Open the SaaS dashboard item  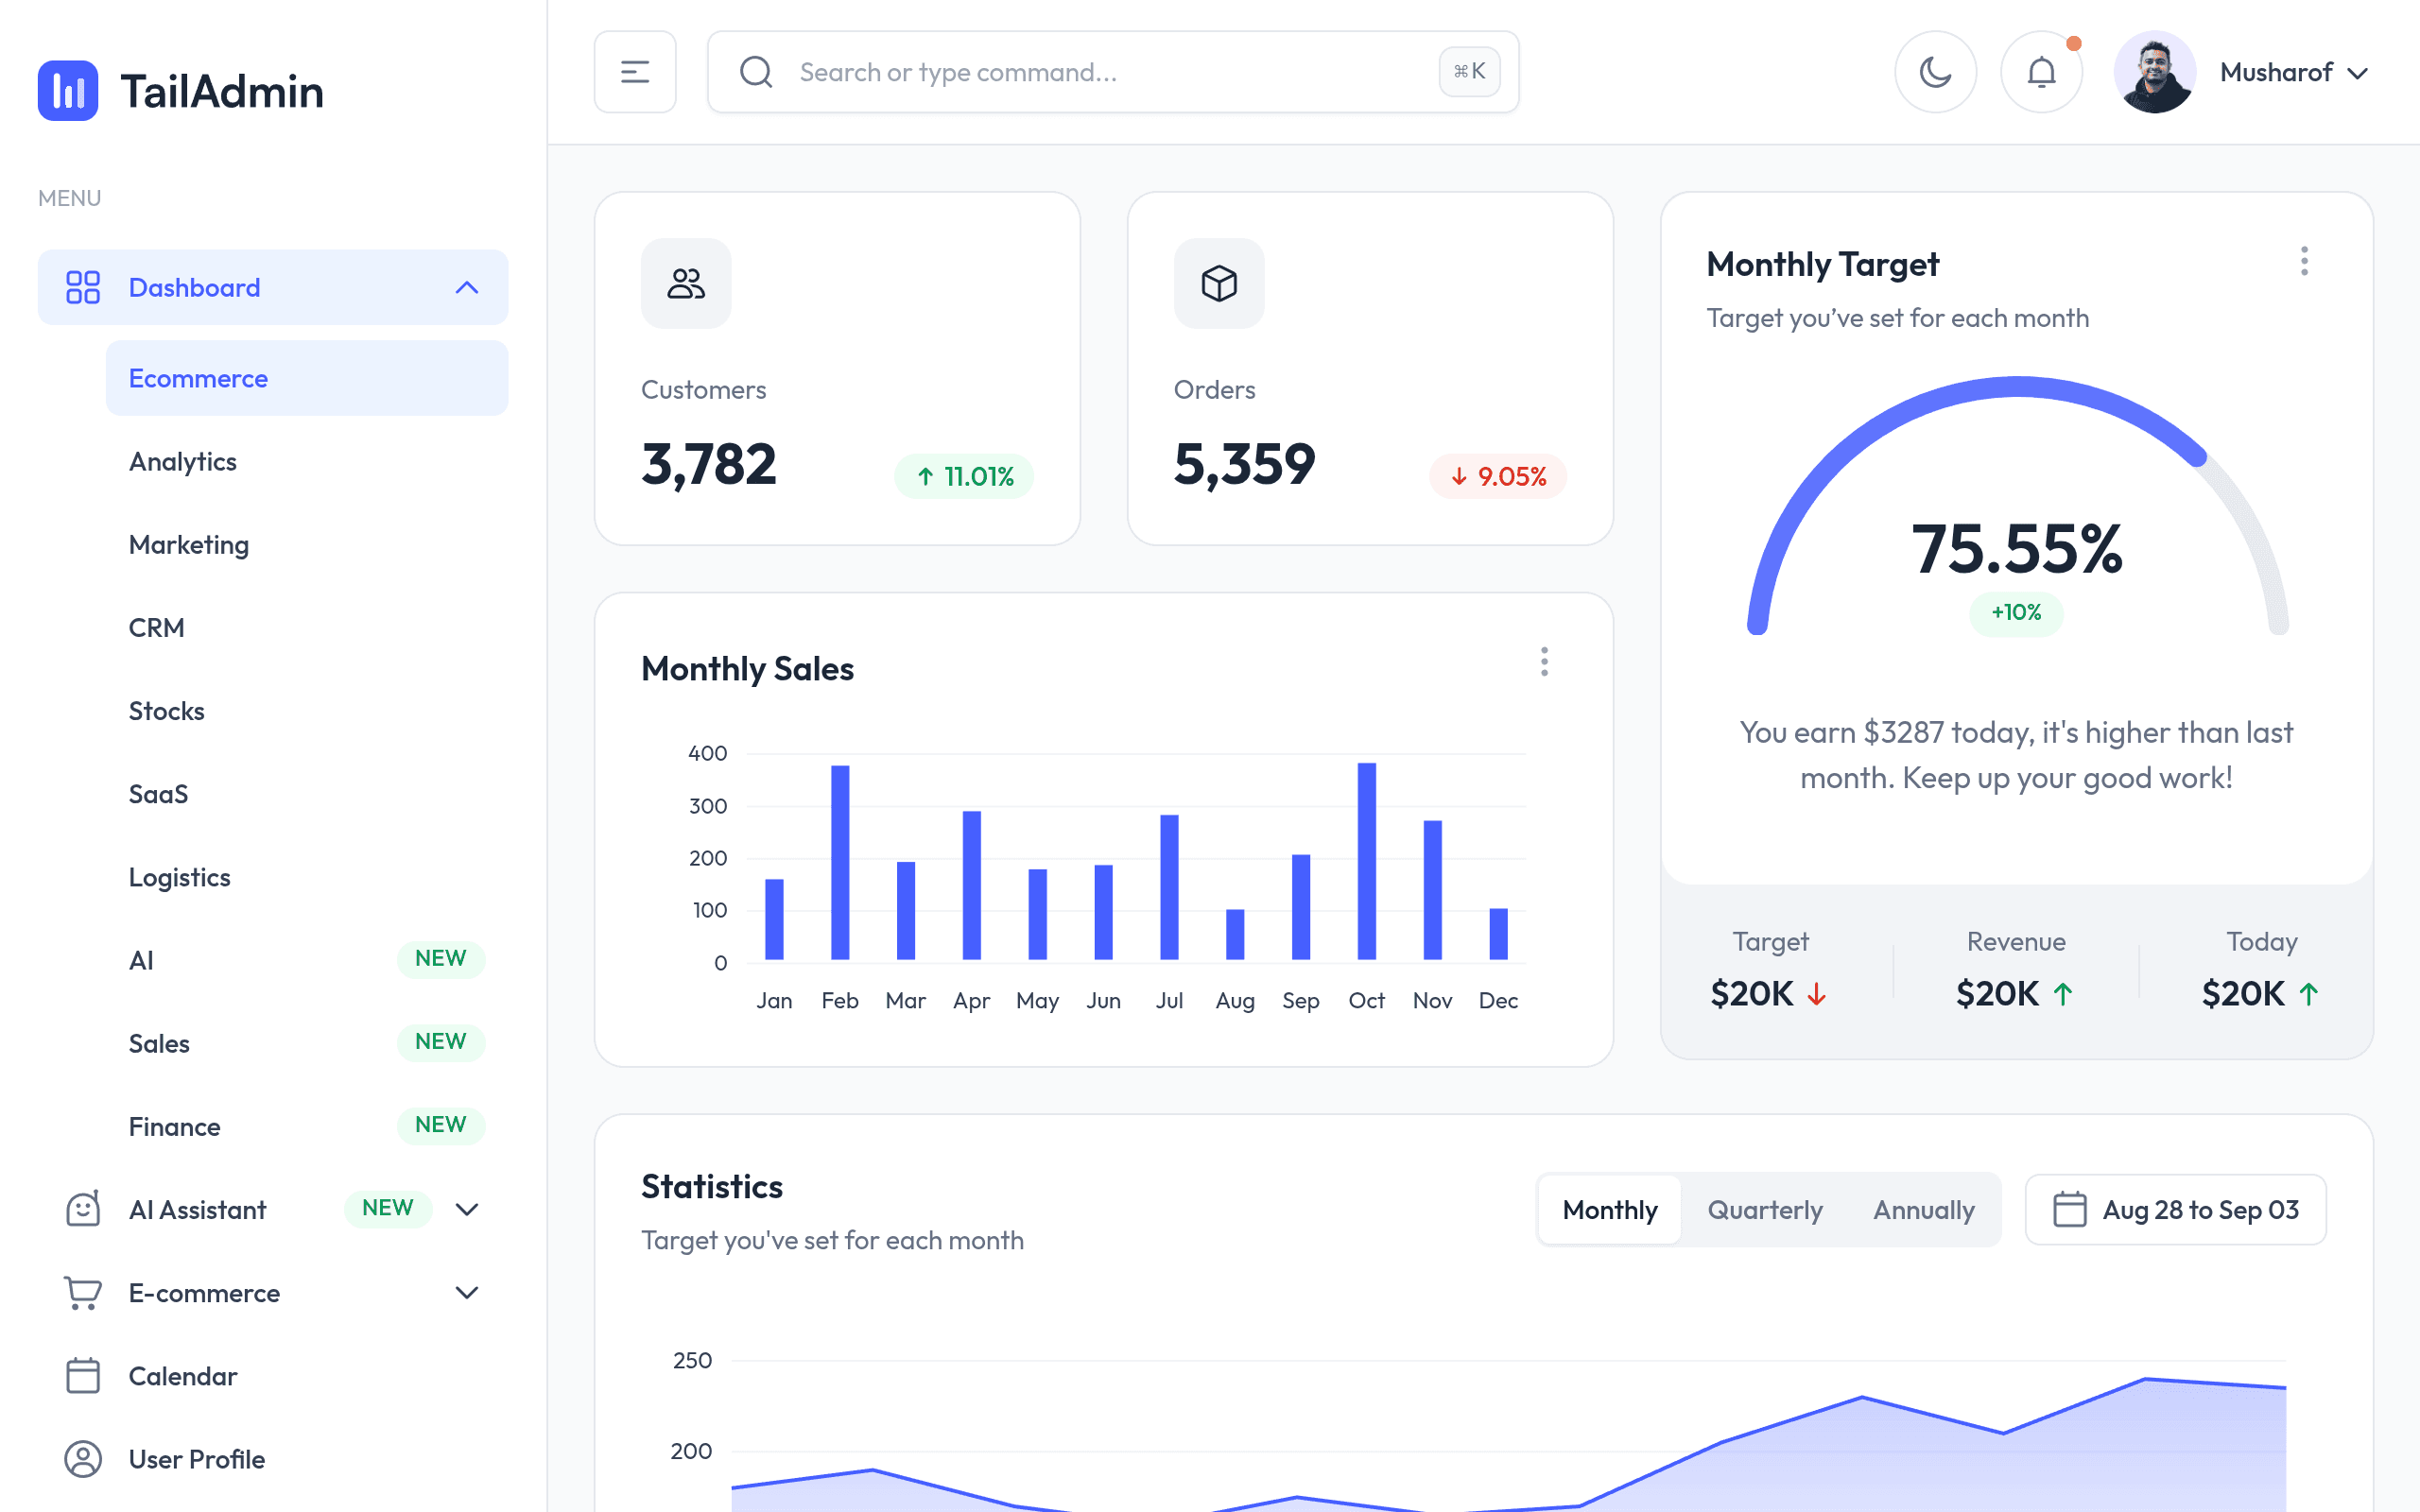pos(307,793)
